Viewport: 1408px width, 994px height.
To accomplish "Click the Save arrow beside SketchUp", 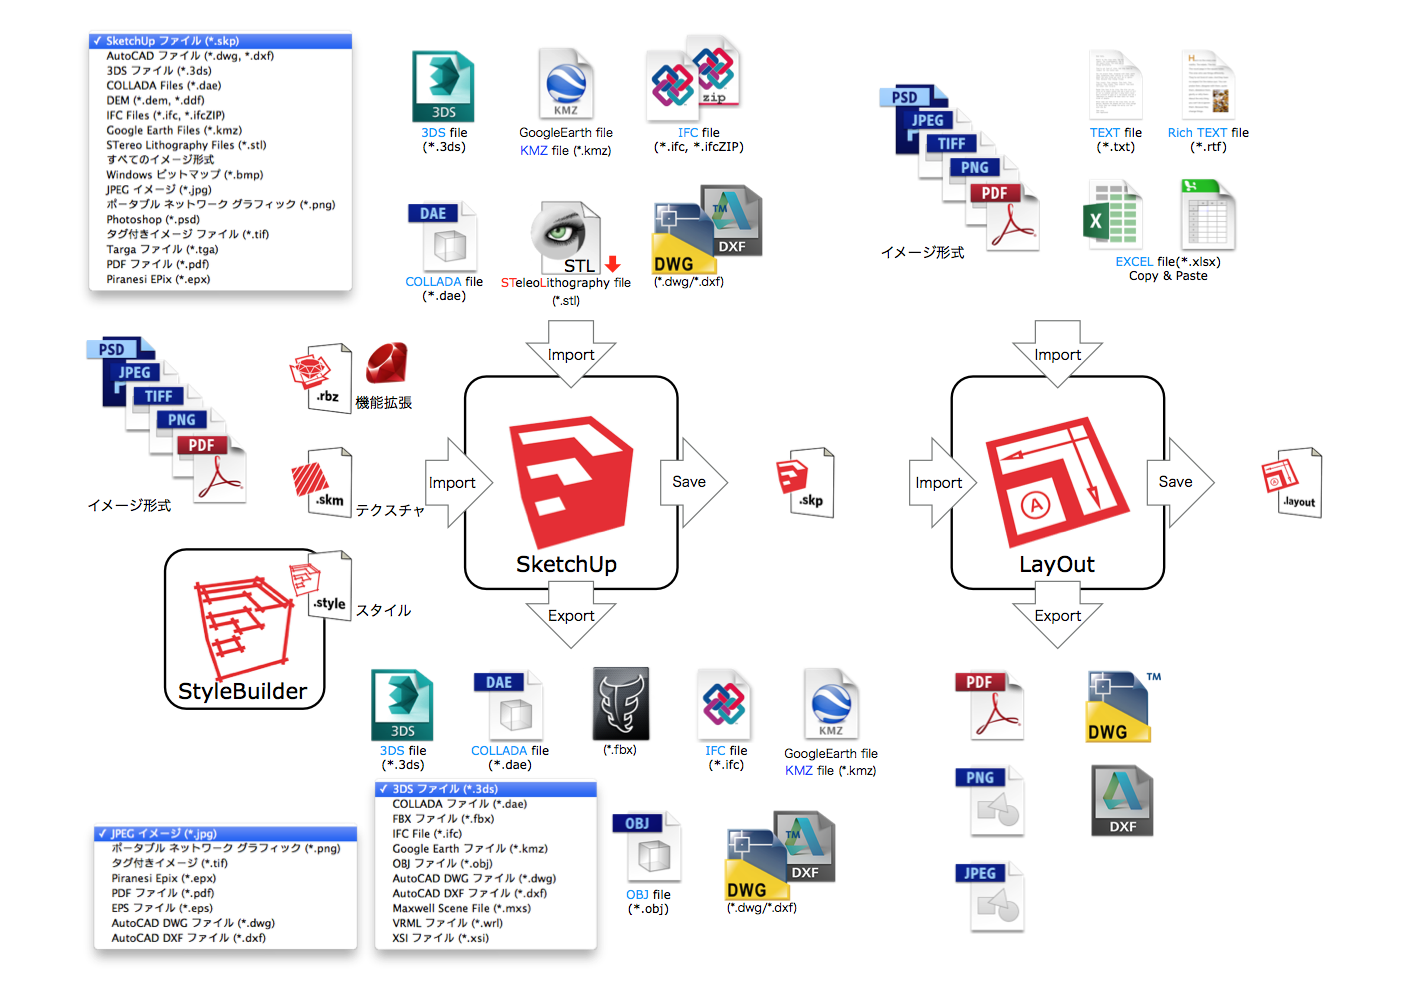I will [x=692, y=482].
